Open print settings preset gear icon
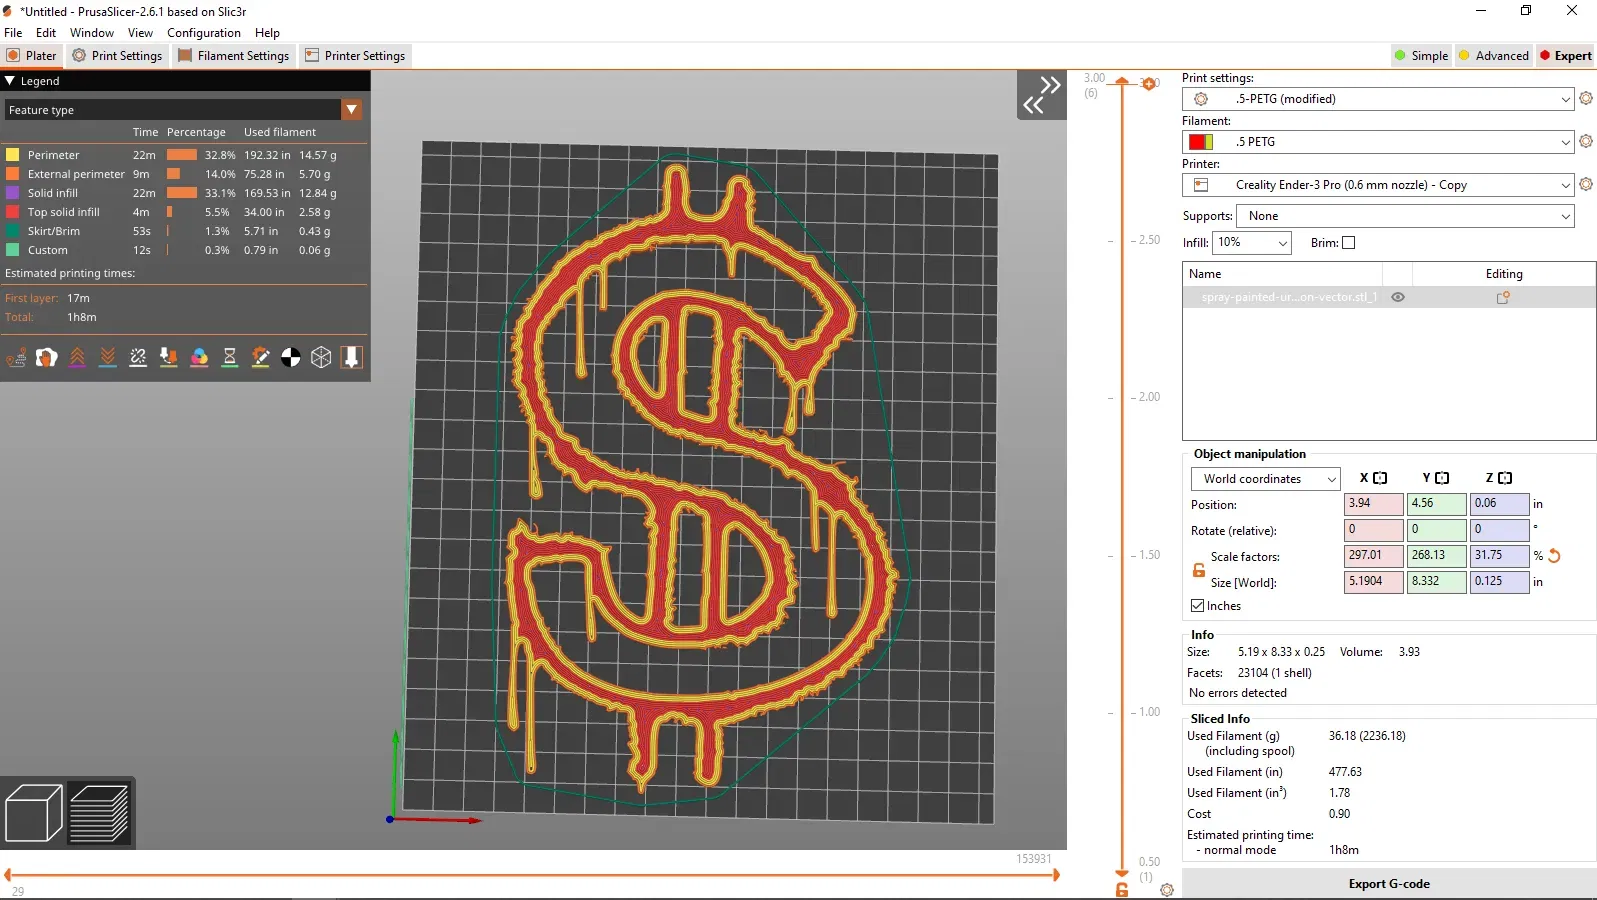1597x900 pixels. tap(1586, 98)
